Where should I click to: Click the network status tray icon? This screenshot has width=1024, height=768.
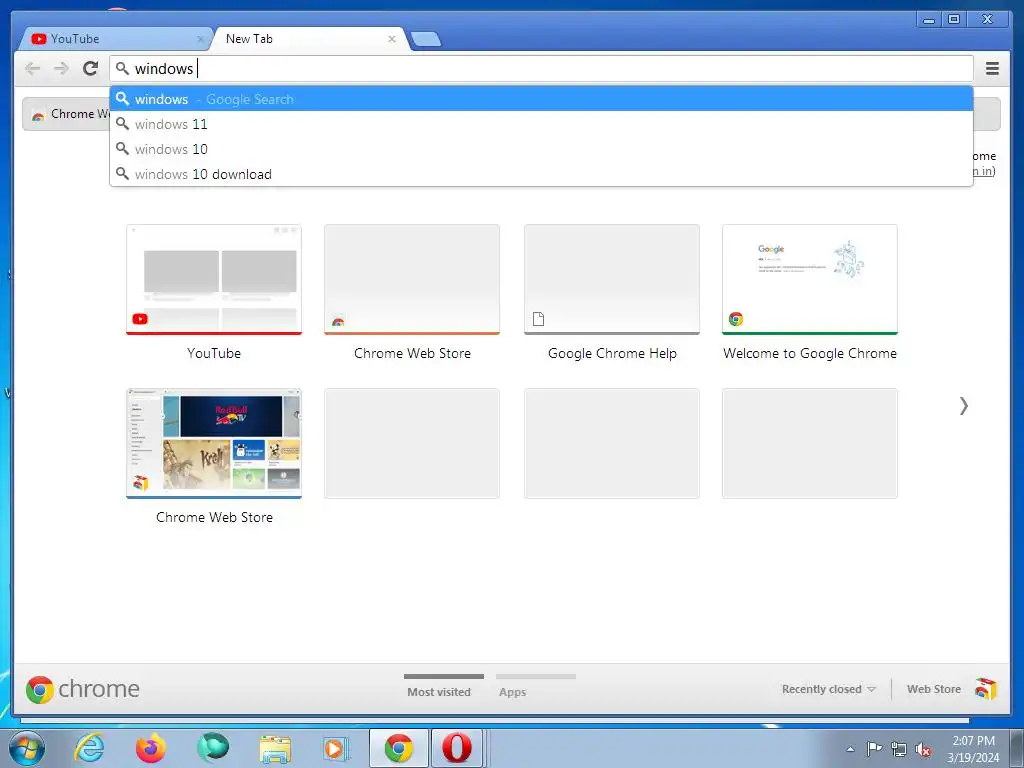pos(899,750)
